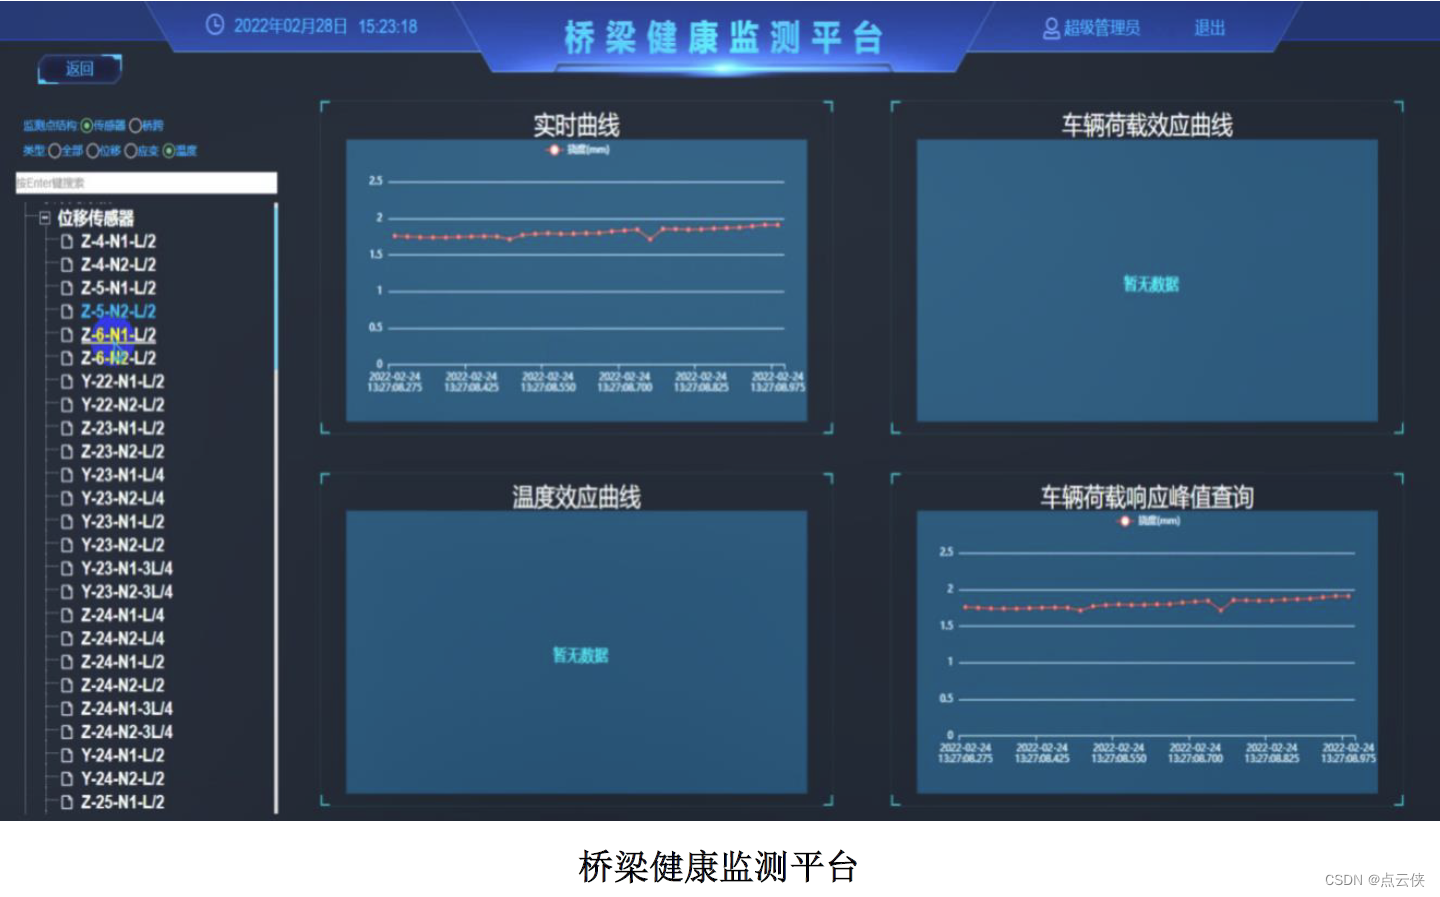Click the file icon beside Z-4-N1-L/2

(67, 241)
